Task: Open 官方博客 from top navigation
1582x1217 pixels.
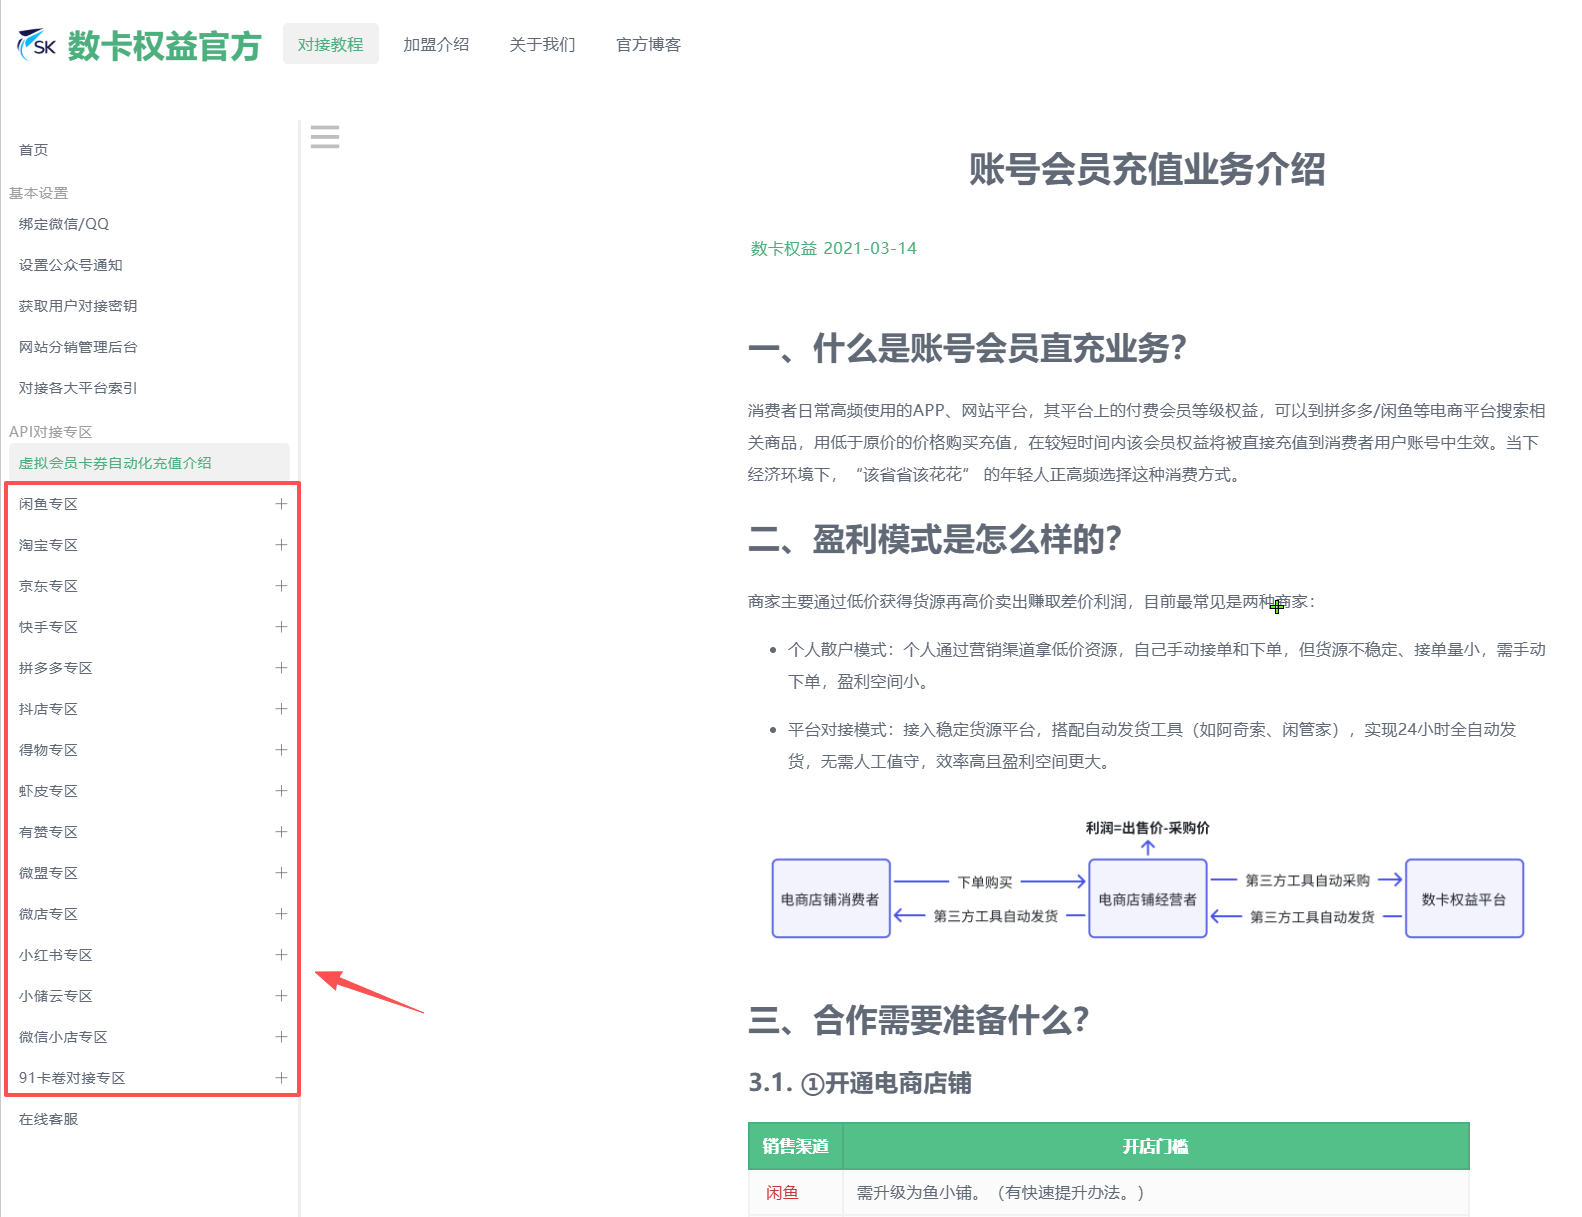Action: point(649,44)
